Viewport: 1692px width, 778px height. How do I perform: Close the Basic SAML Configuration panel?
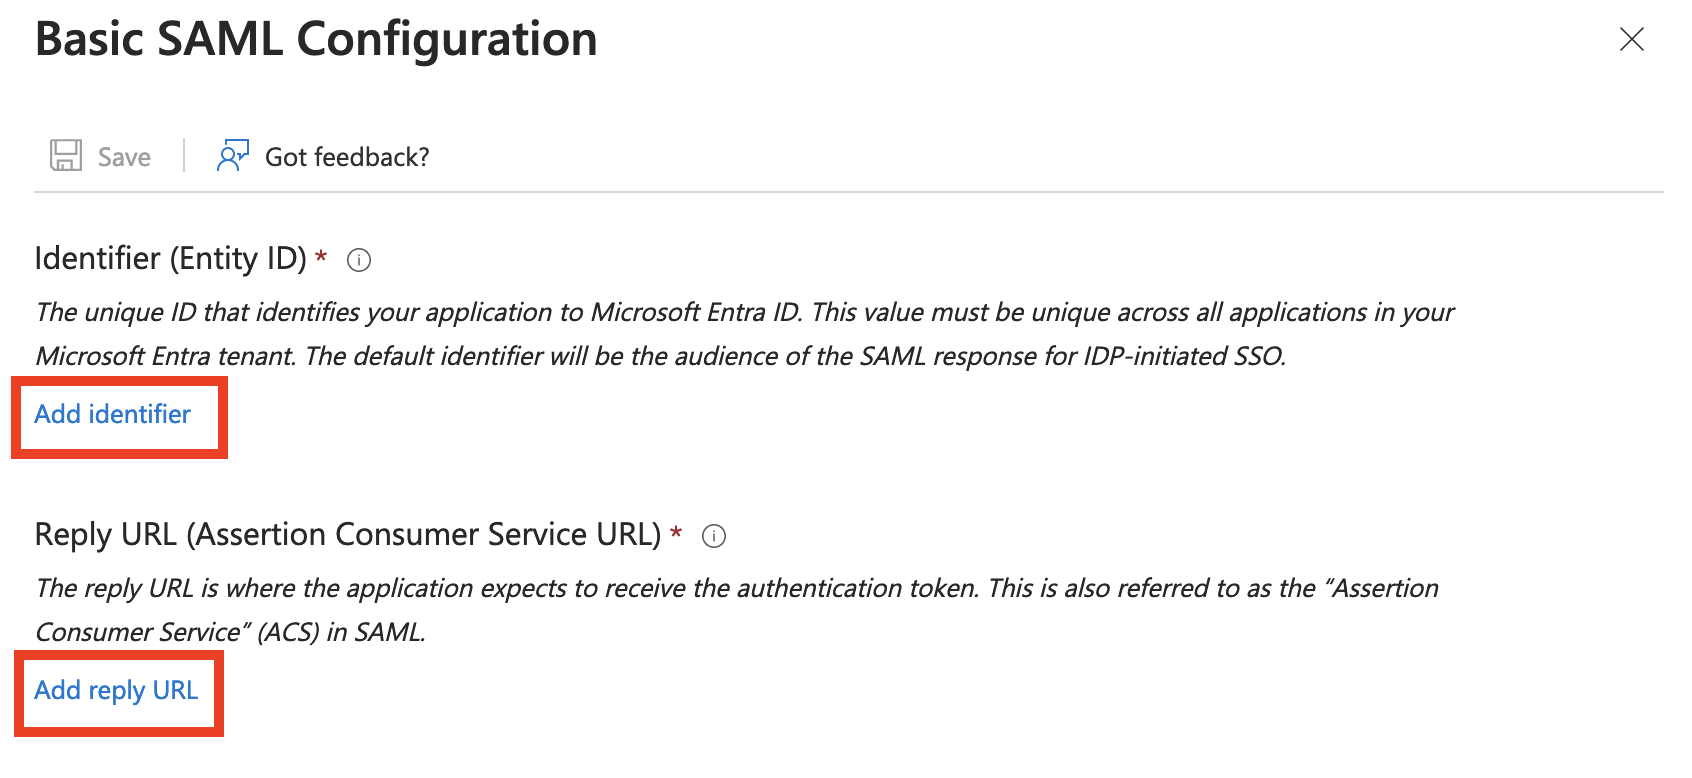[x=1632, y=39]
